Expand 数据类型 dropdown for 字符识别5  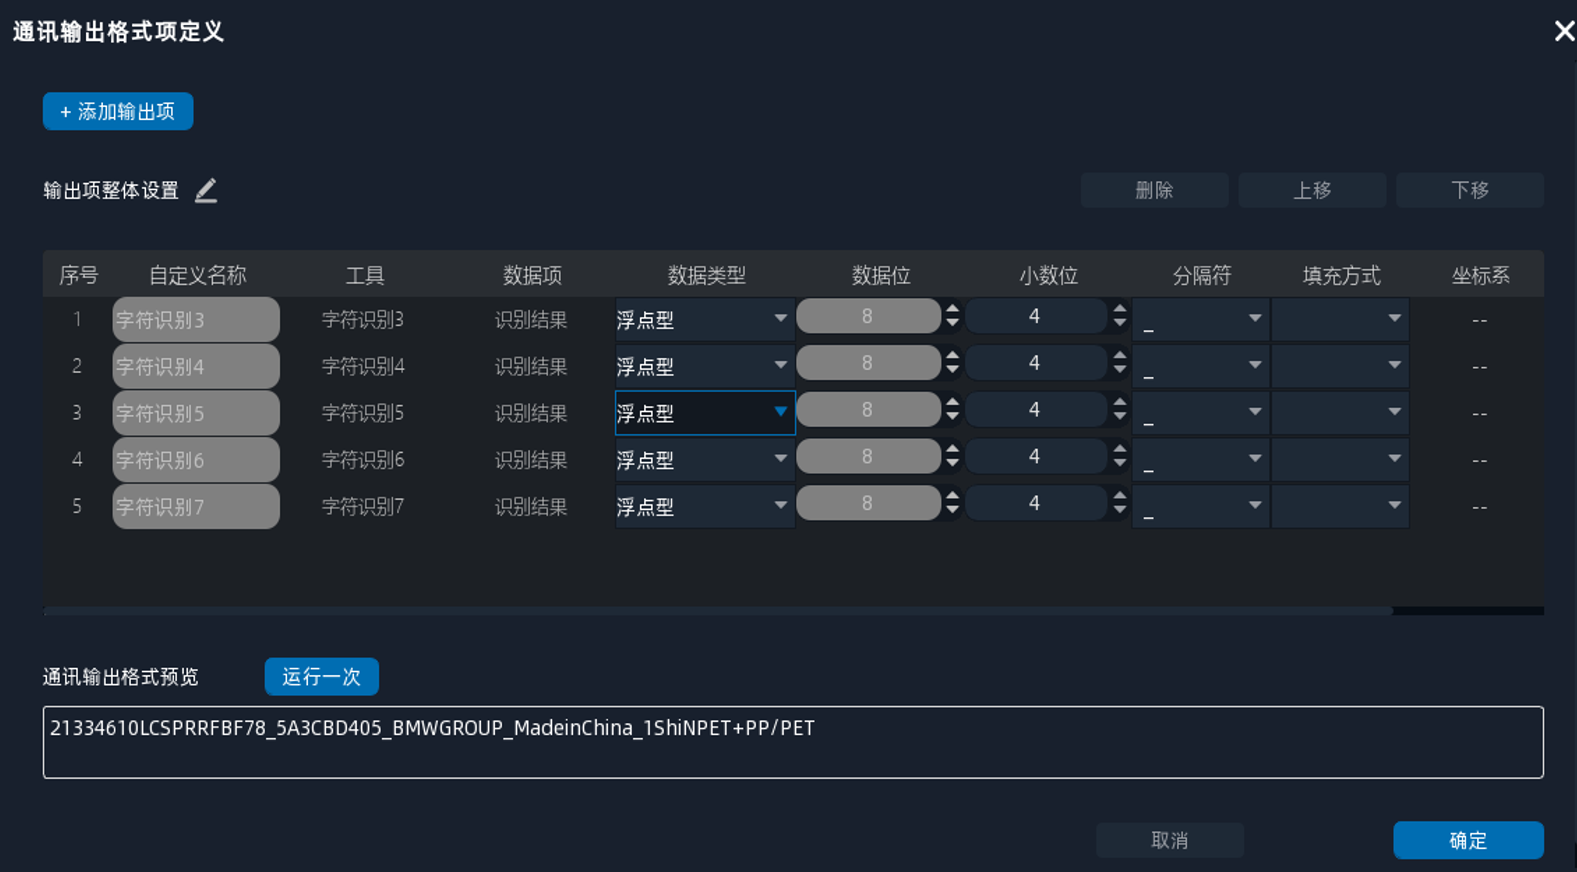pos(780,412)
